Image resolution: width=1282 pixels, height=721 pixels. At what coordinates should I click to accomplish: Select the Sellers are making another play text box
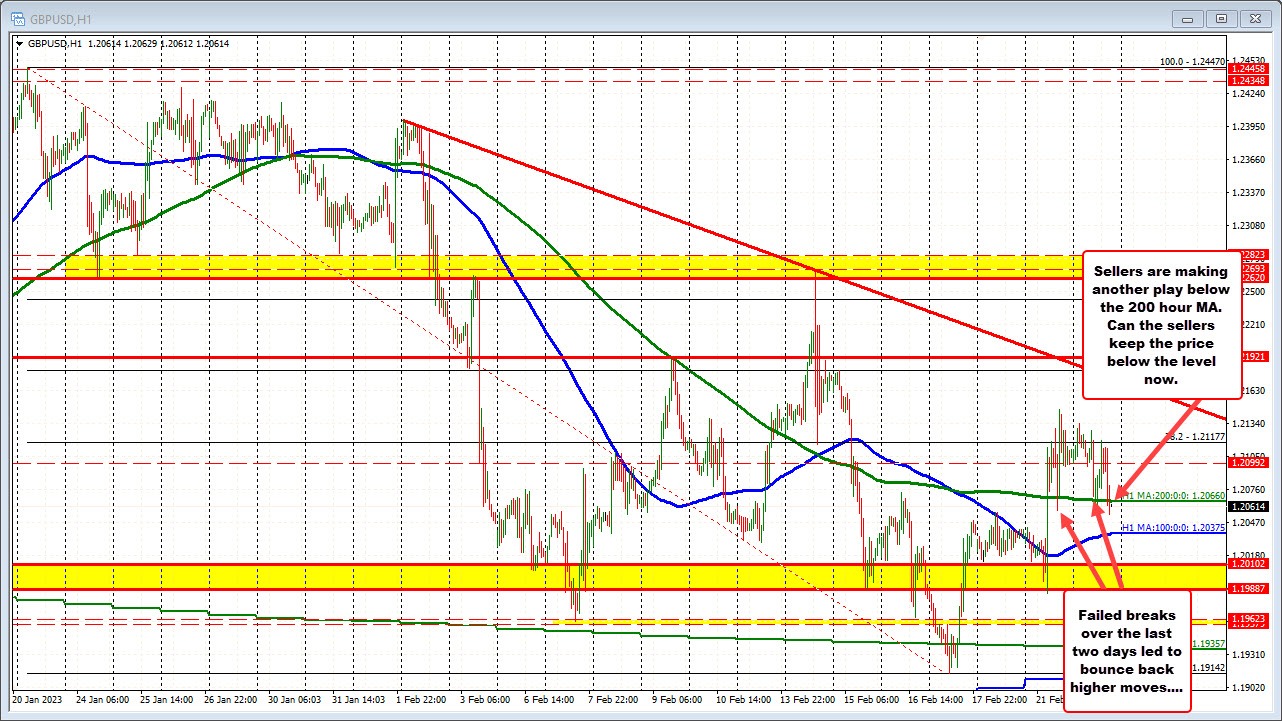click(1160, 325)
